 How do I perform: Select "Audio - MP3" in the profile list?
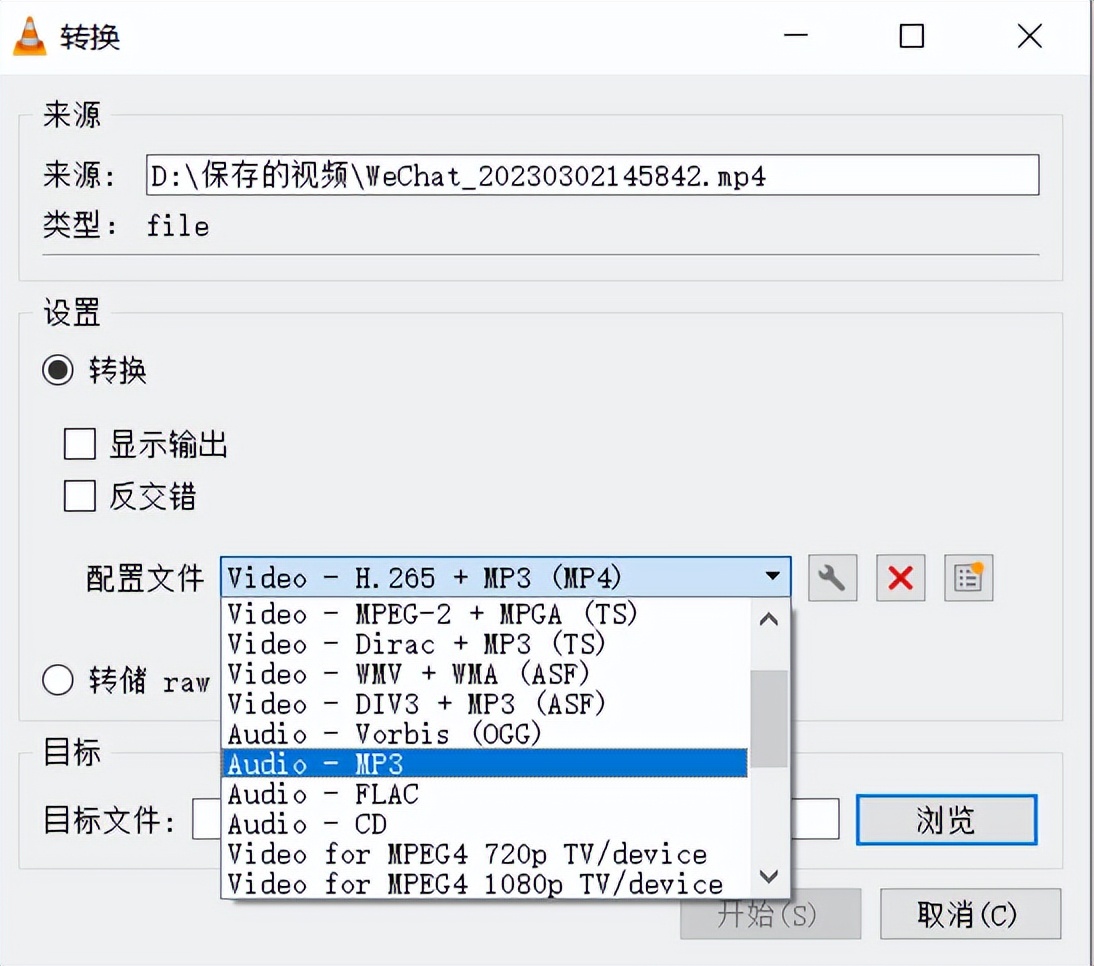click(450, 763)
